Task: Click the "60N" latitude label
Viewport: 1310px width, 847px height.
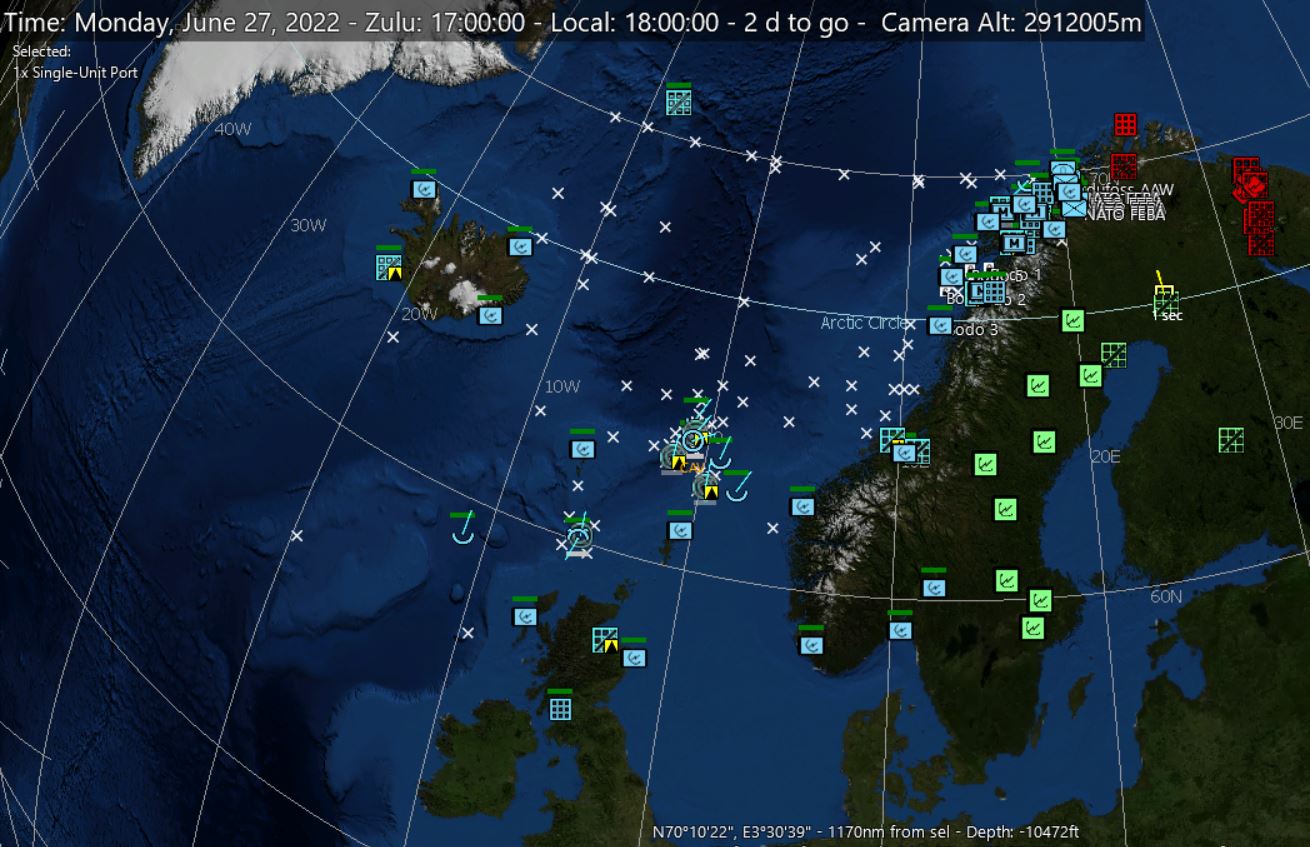Action: point(1166,597)
